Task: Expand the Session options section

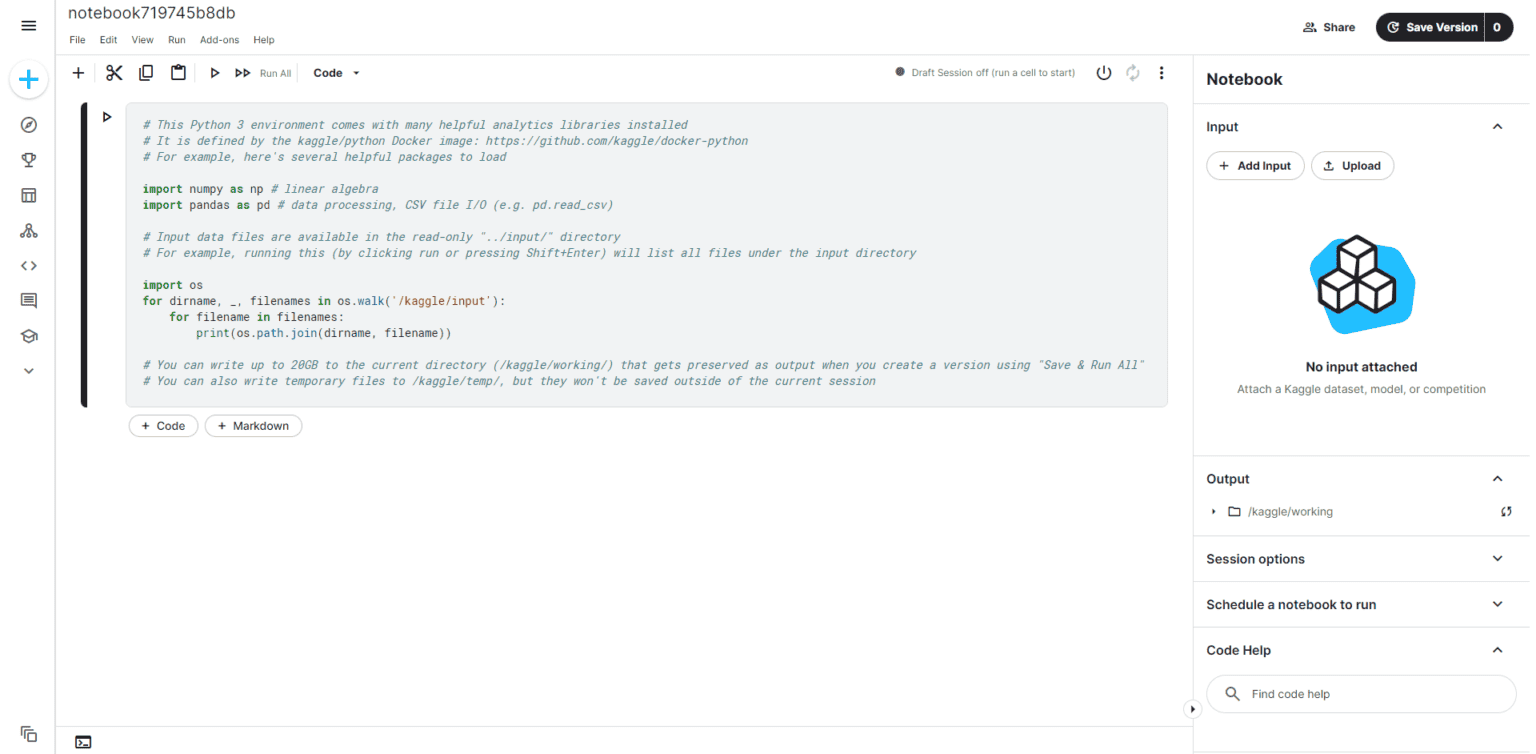Action: point(1497,558)
